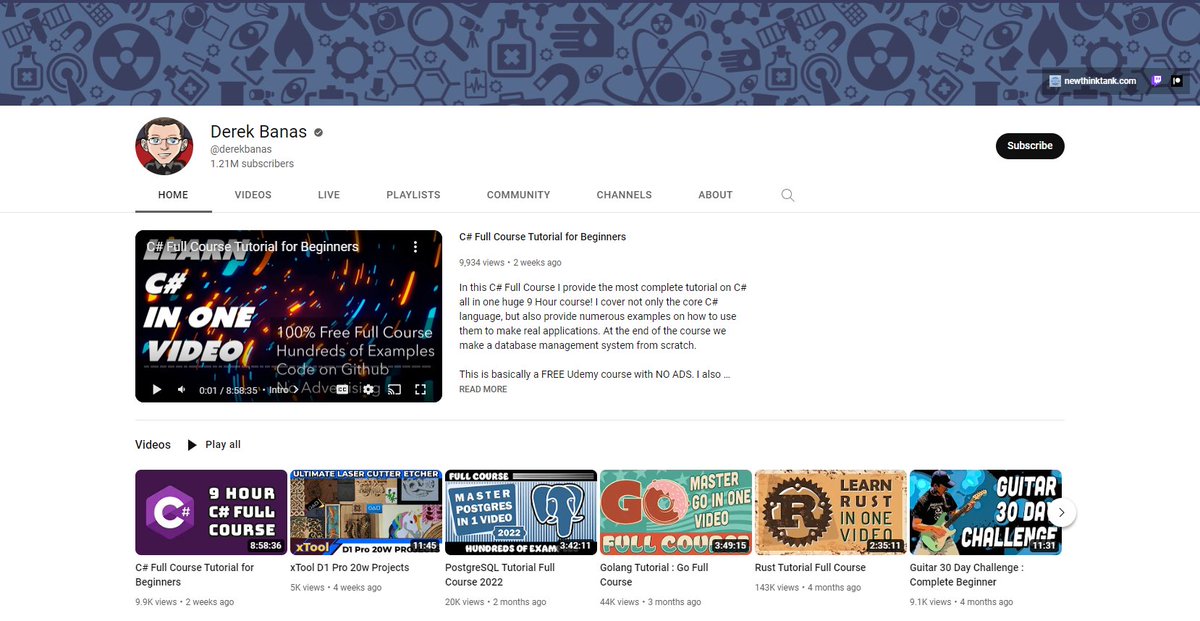
Task: Open the video player settings gear
Action: point(369,389)
